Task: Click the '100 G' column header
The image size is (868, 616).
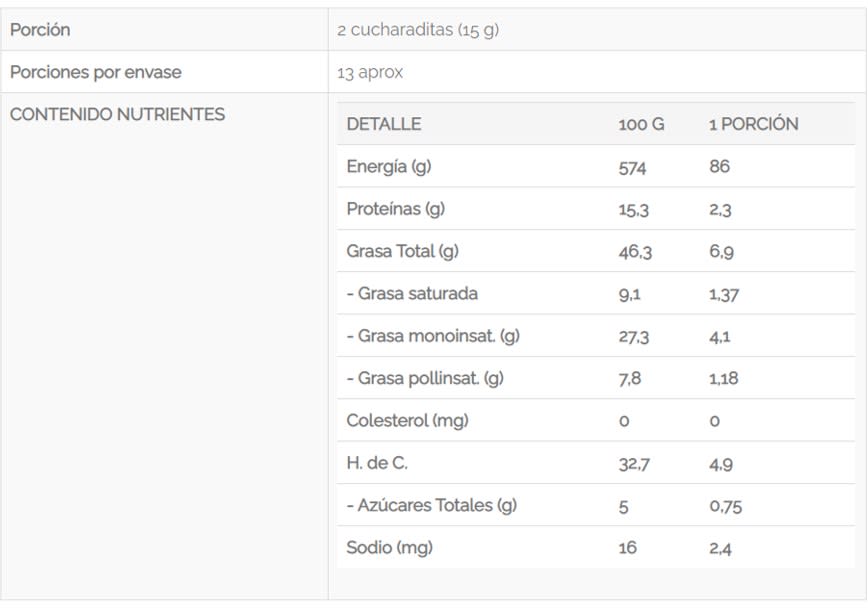Action: 641,124
